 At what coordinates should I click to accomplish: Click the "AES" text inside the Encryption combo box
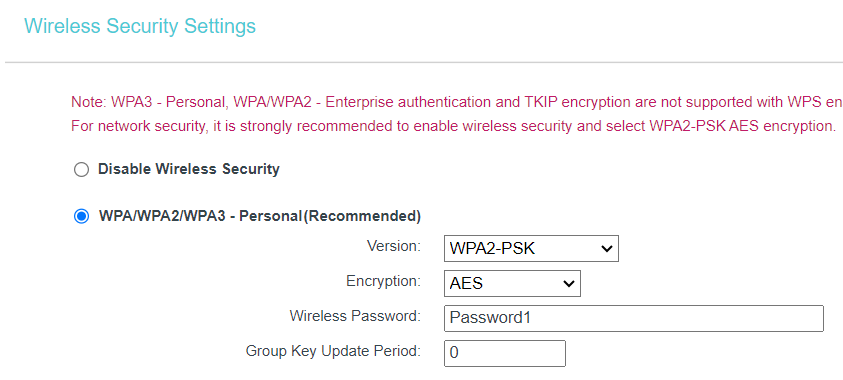pyautogui.click(x=466, y=283)
